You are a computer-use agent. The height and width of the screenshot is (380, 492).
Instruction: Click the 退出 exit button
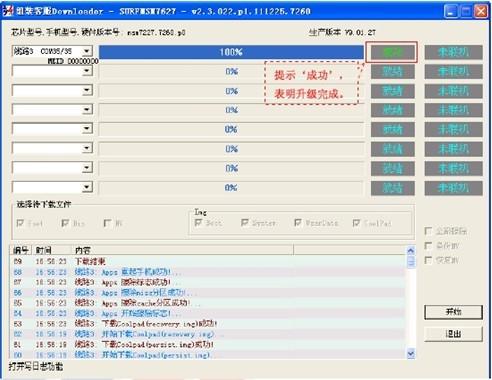tap(453, 333)
